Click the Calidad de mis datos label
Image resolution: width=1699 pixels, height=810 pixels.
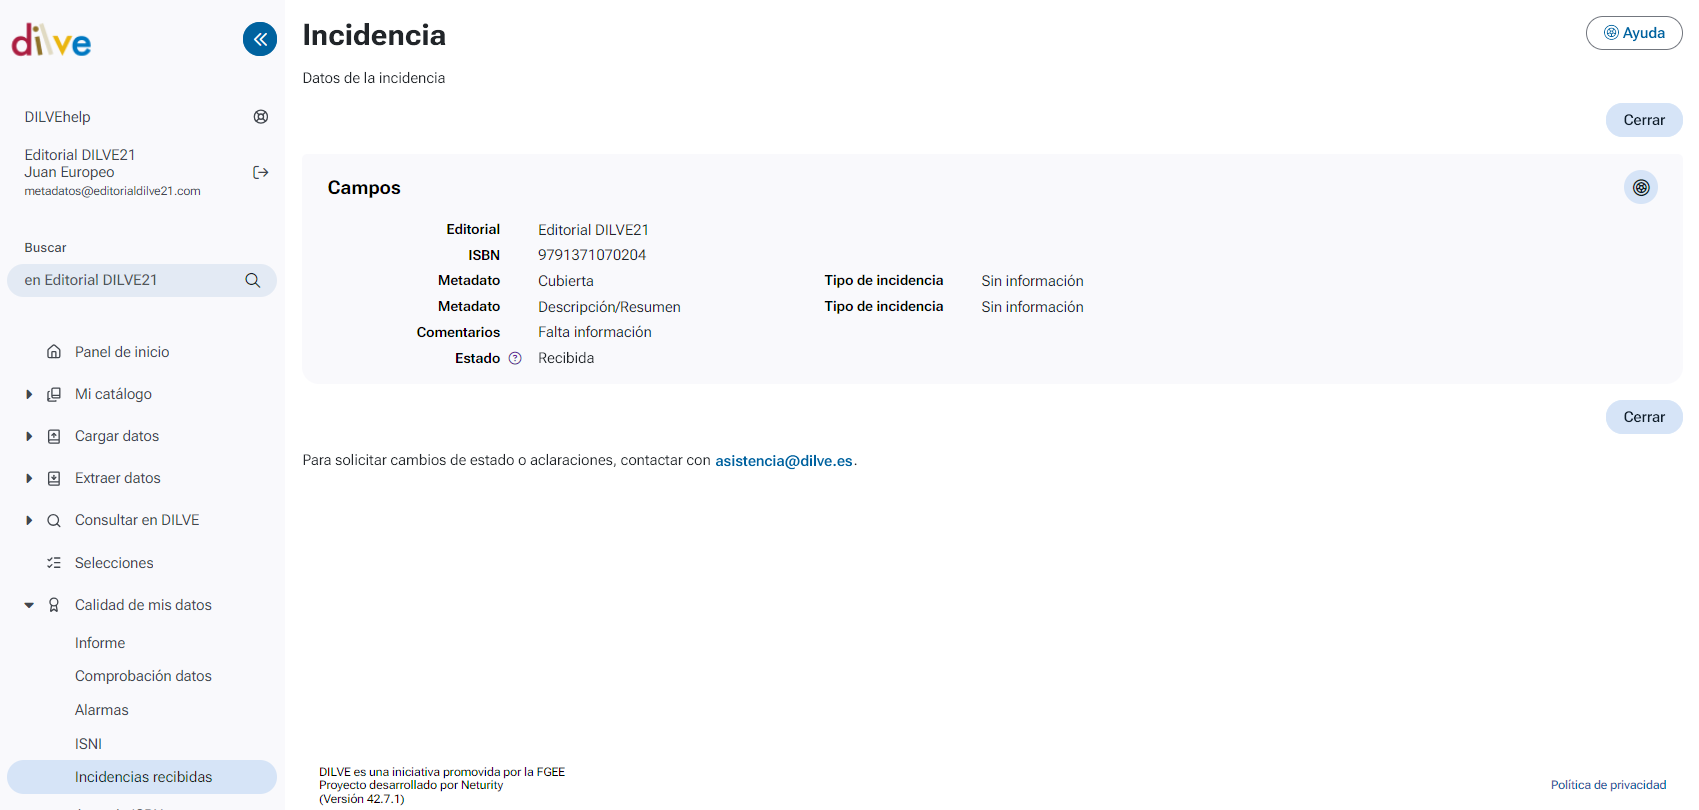[x=143, y=605]
